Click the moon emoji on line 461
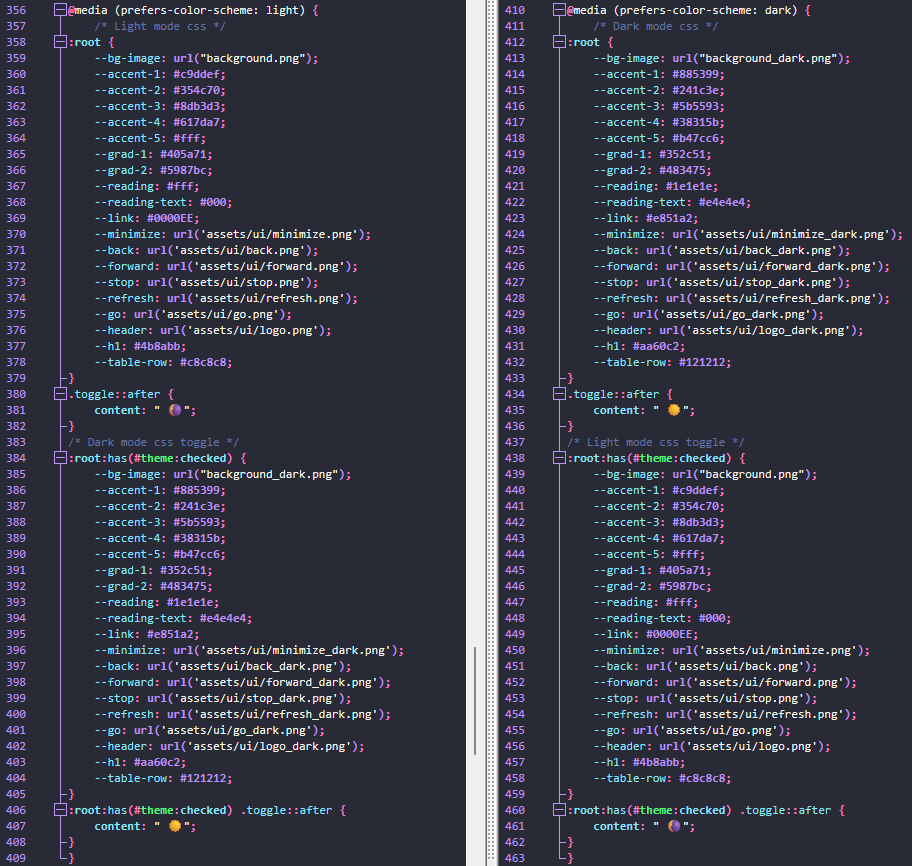912x866 pixels. [675, 826]
